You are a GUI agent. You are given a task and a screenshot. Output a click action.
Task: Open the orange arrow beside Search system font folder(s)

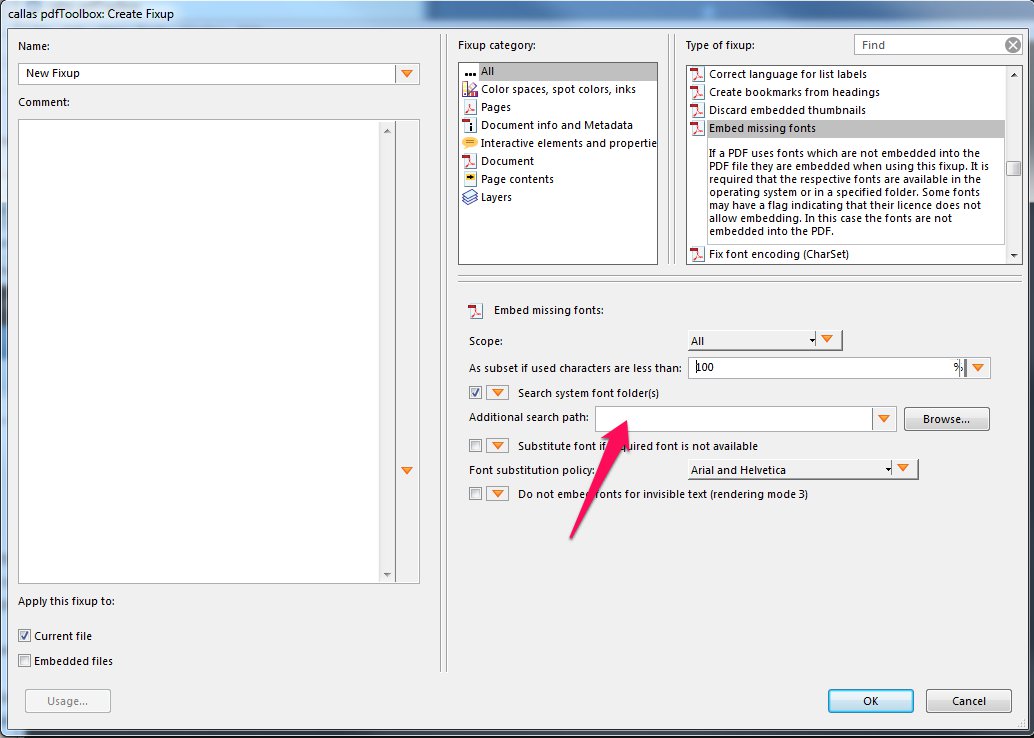[x=498, y=393]
